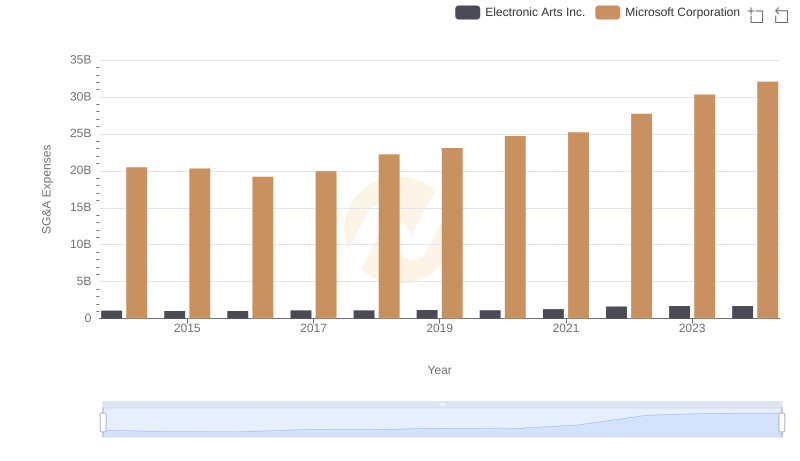Screen dimensions: 800x461
Task: Click the '2021' x-axis label
Action: 566,328
